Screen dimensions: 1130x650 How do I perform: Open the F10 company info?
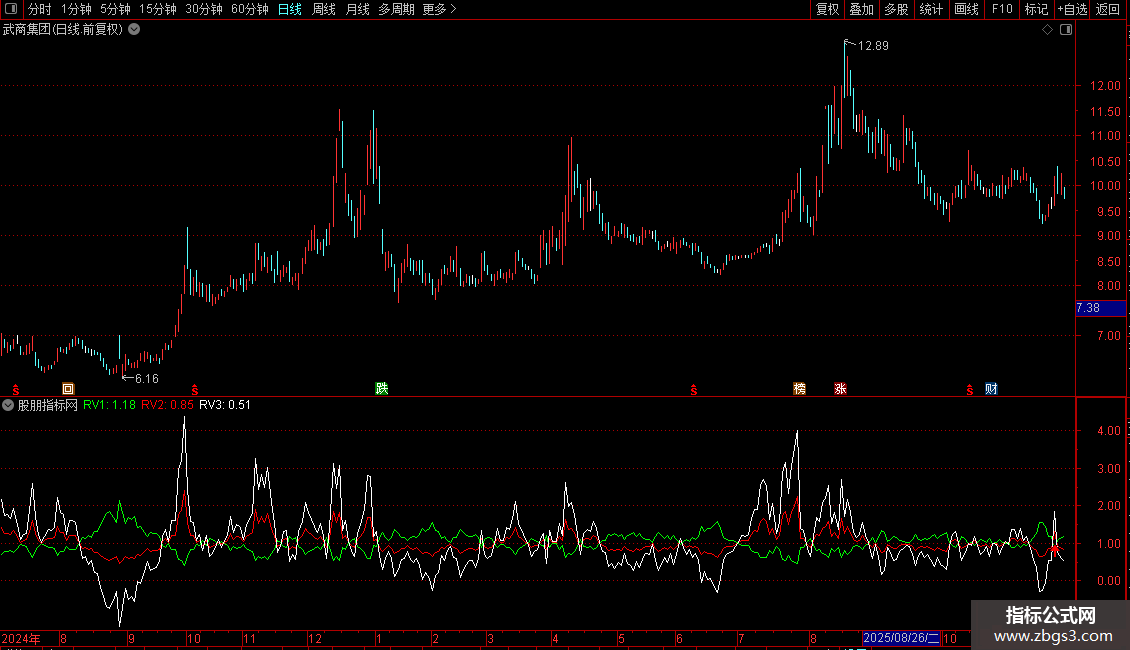(x=1002, y=9)
